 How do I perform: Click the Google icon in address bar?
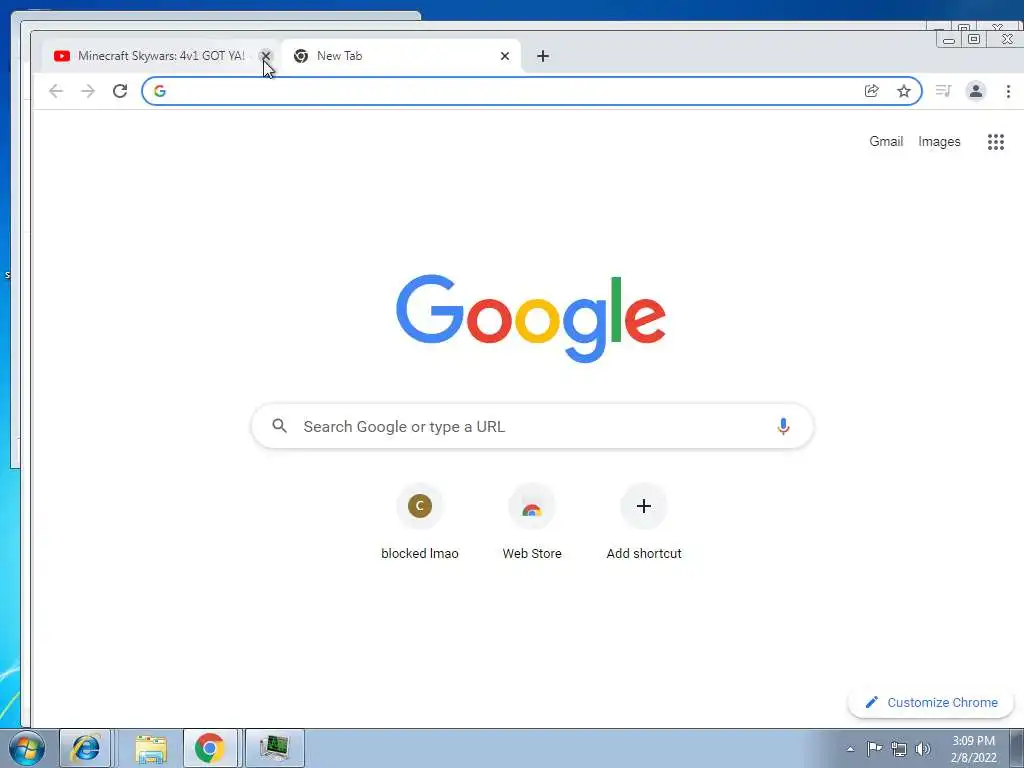click(159, 91)
